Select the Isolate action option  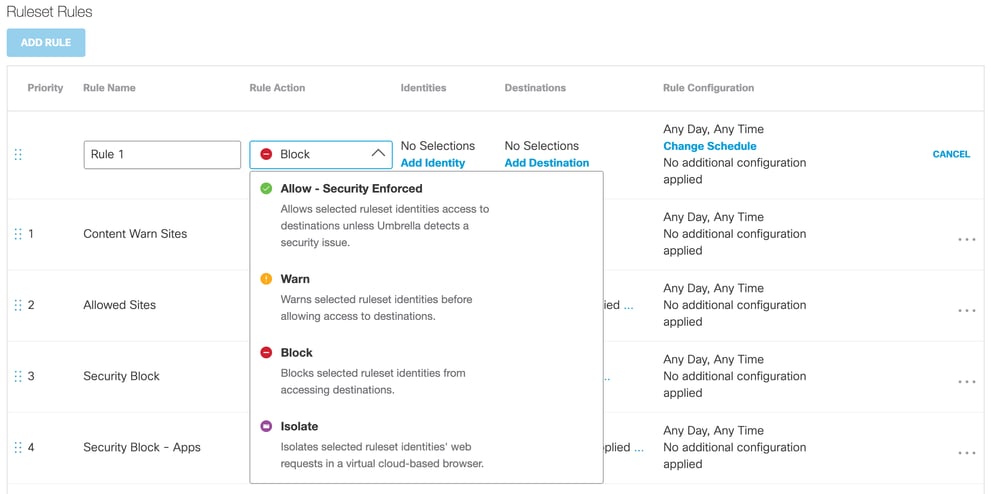click(x=299, y=427)
